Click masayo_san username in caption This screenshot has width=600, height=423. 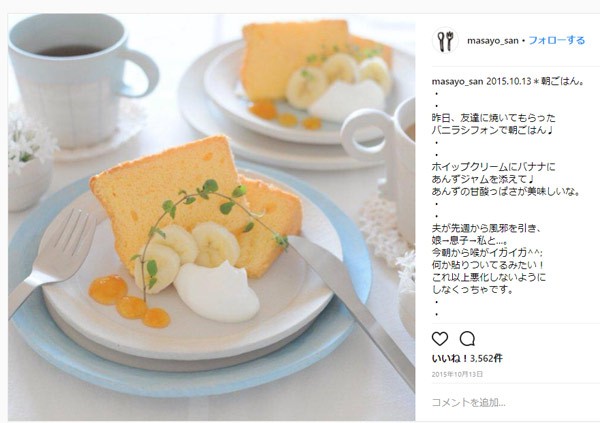[x=458, y=82]
